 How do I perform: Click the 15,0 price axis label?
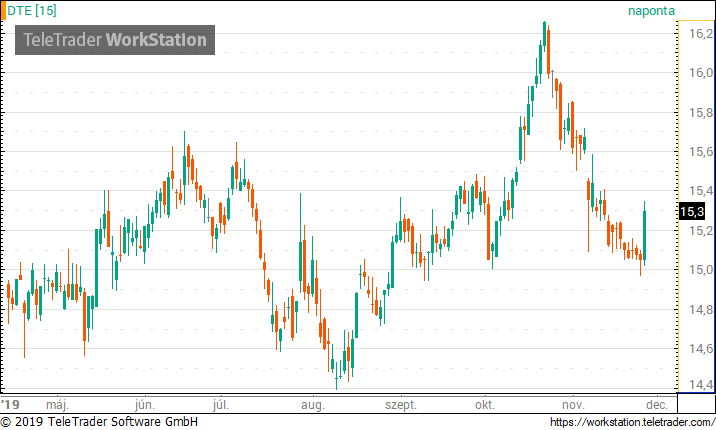pos(700,270)
